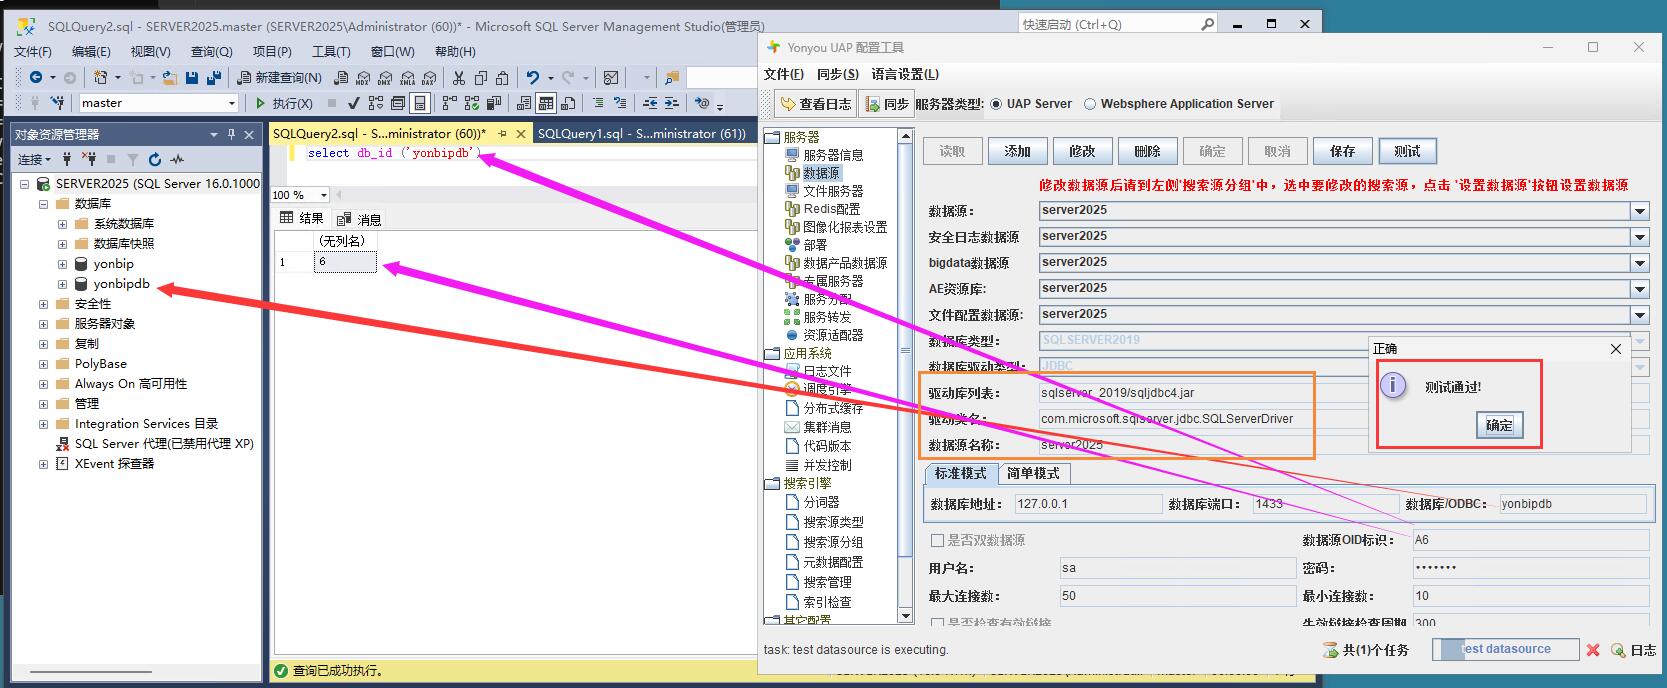Pin the 对象资源管理器 panel with the pushpin icon
This screenshot has width=1667, height=688.
click(x=231, y=134)
